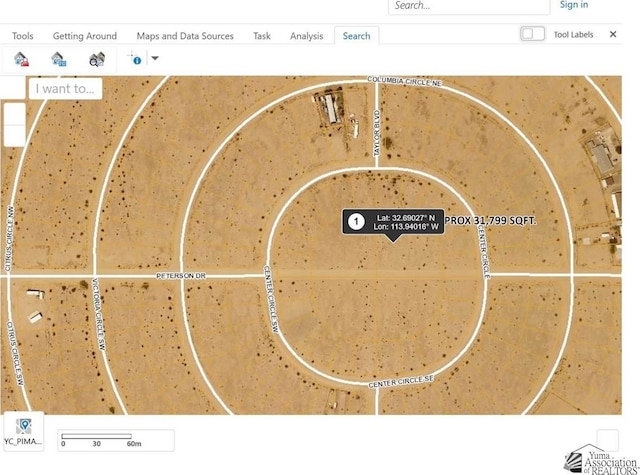
Task: Open the identify tool dropdown arrow
Action: [155, 58]
